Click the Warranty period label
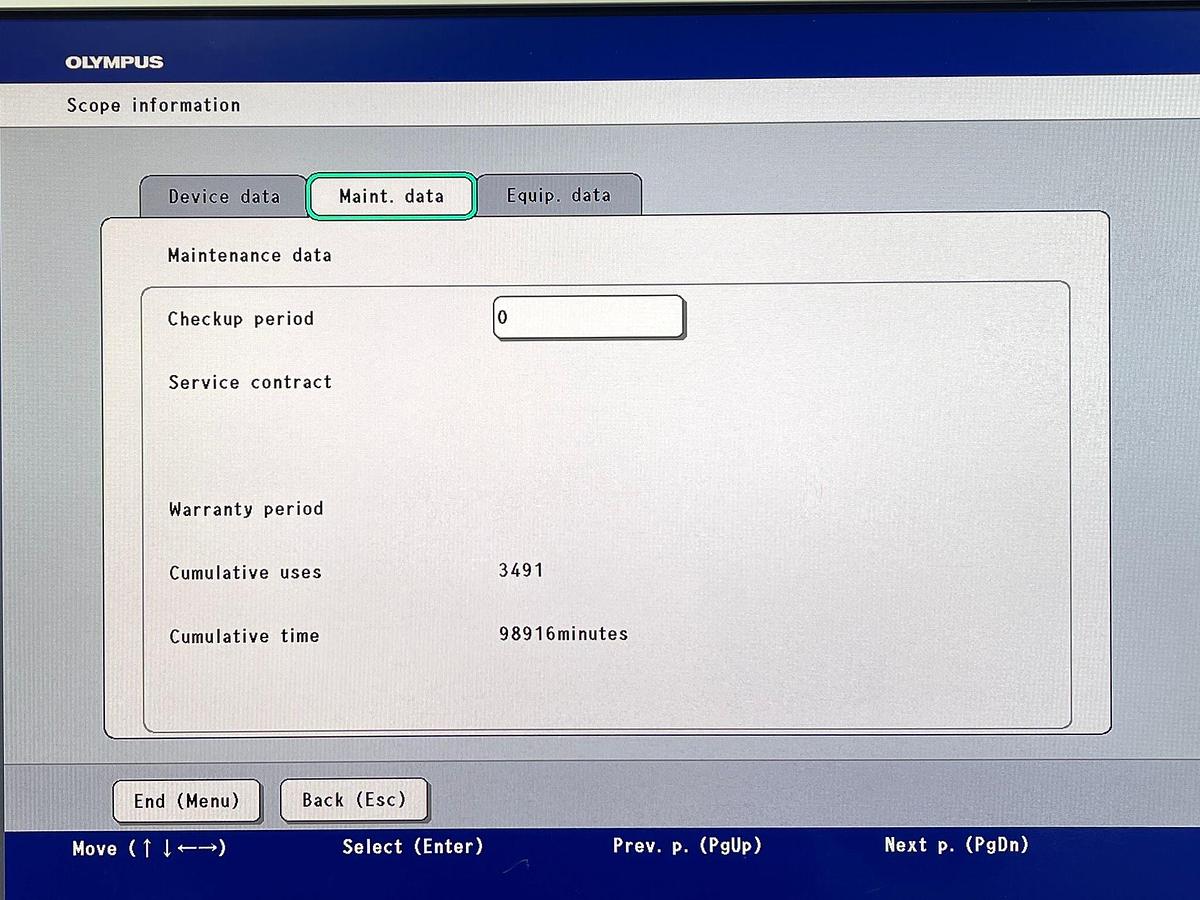 pos(246,509)
